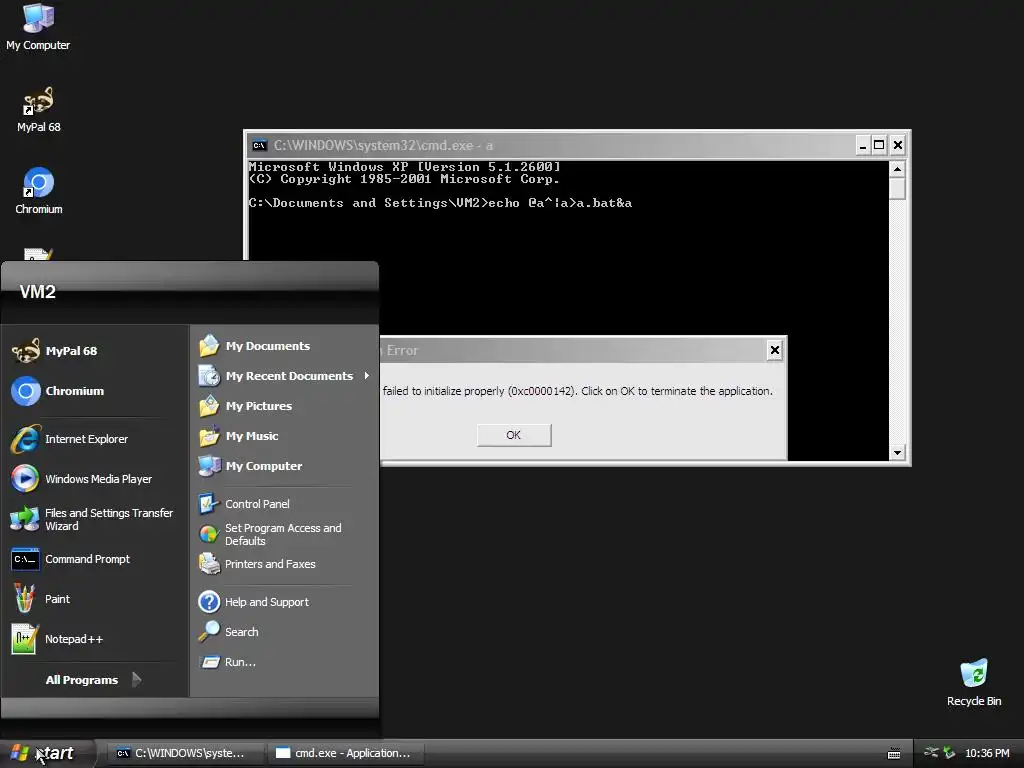Select Chromium desktop shortcut
Image resolution: width=1024 pixels, height=768 pixels.
click(39, 191)
